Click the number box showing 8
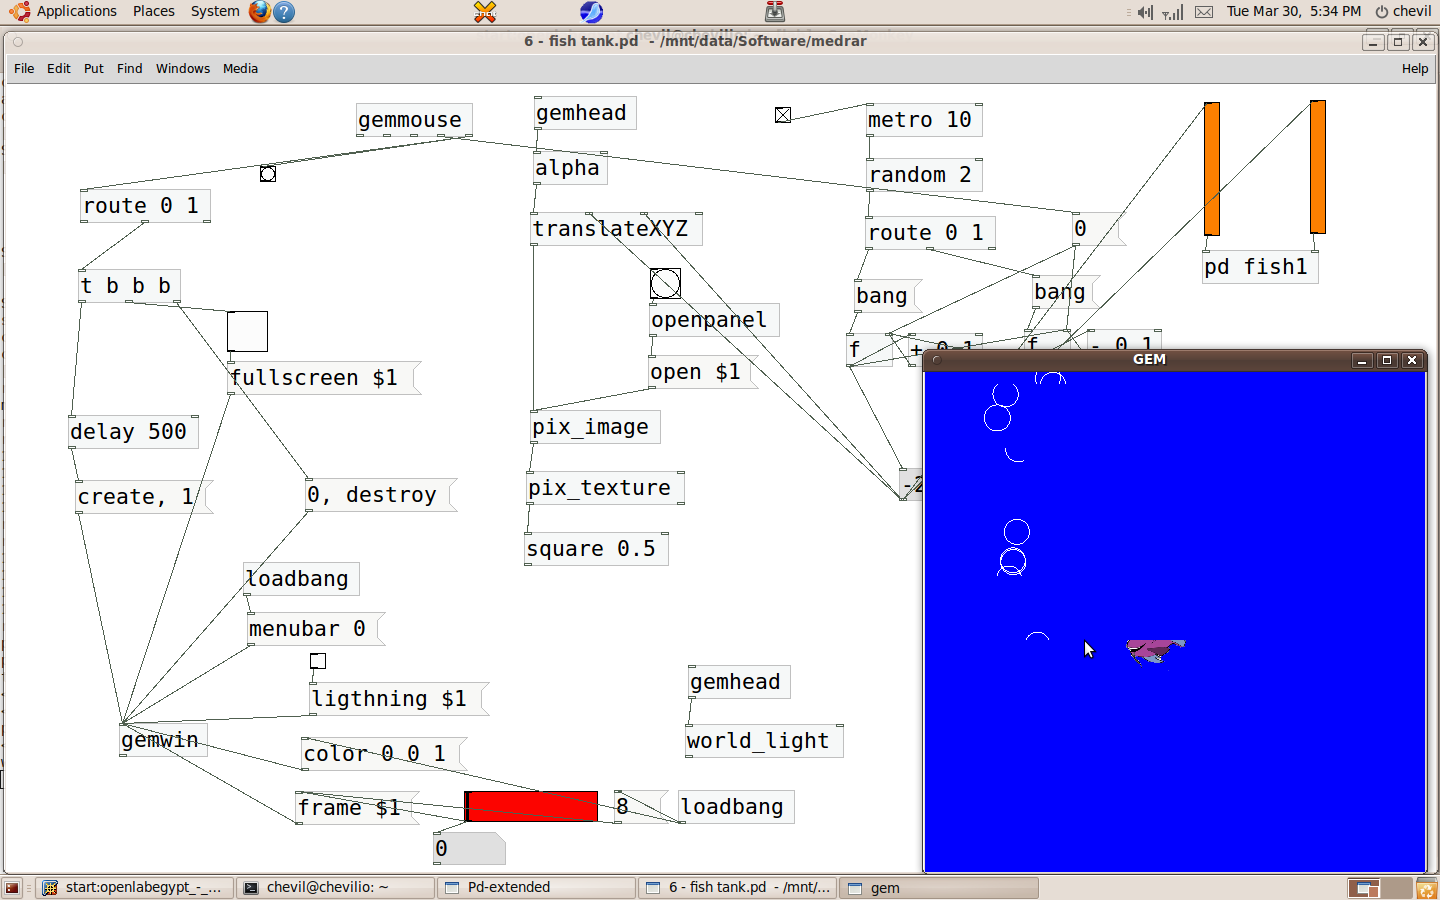This screenshot has height=900, width=1440. tap(640, 806)
